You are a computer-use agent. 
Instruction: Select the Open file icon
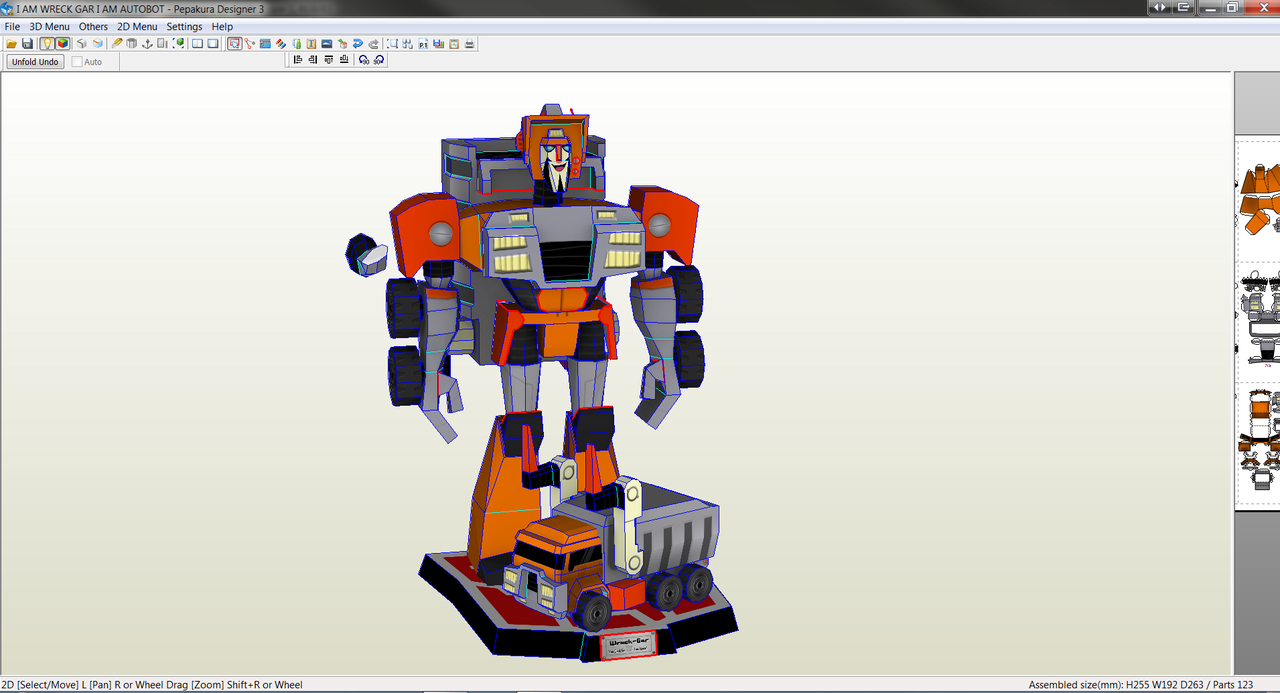click(x=10, y=43)
